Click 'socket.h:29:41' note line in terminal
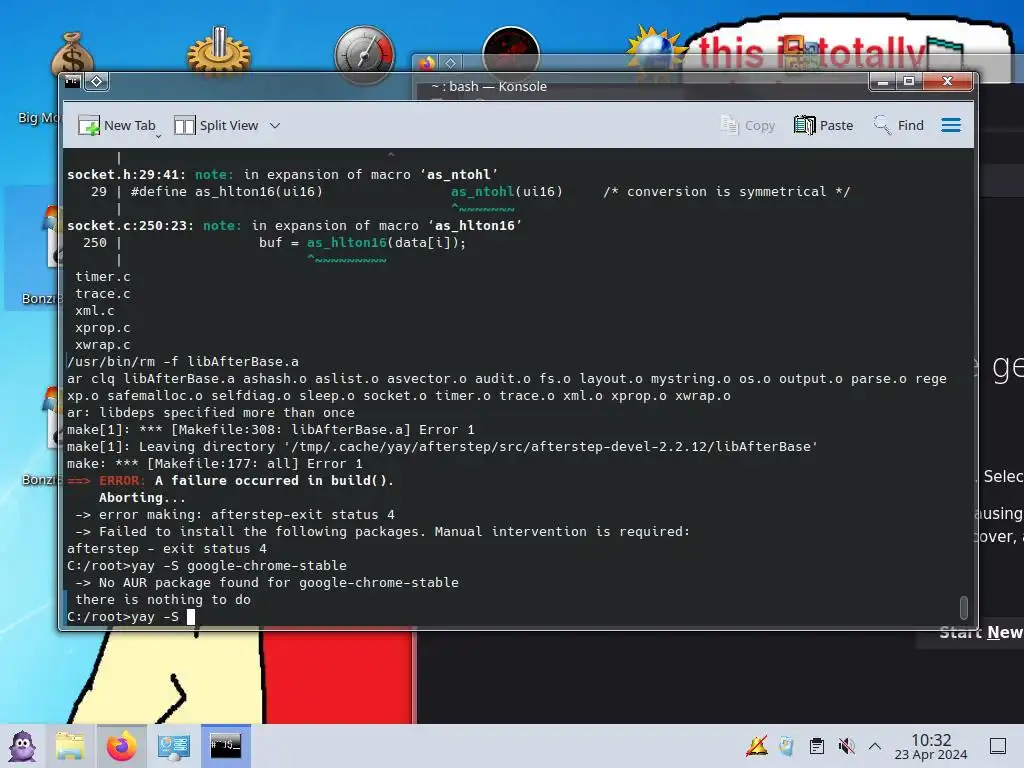The image size is (1024, 768). pos(282,174)
